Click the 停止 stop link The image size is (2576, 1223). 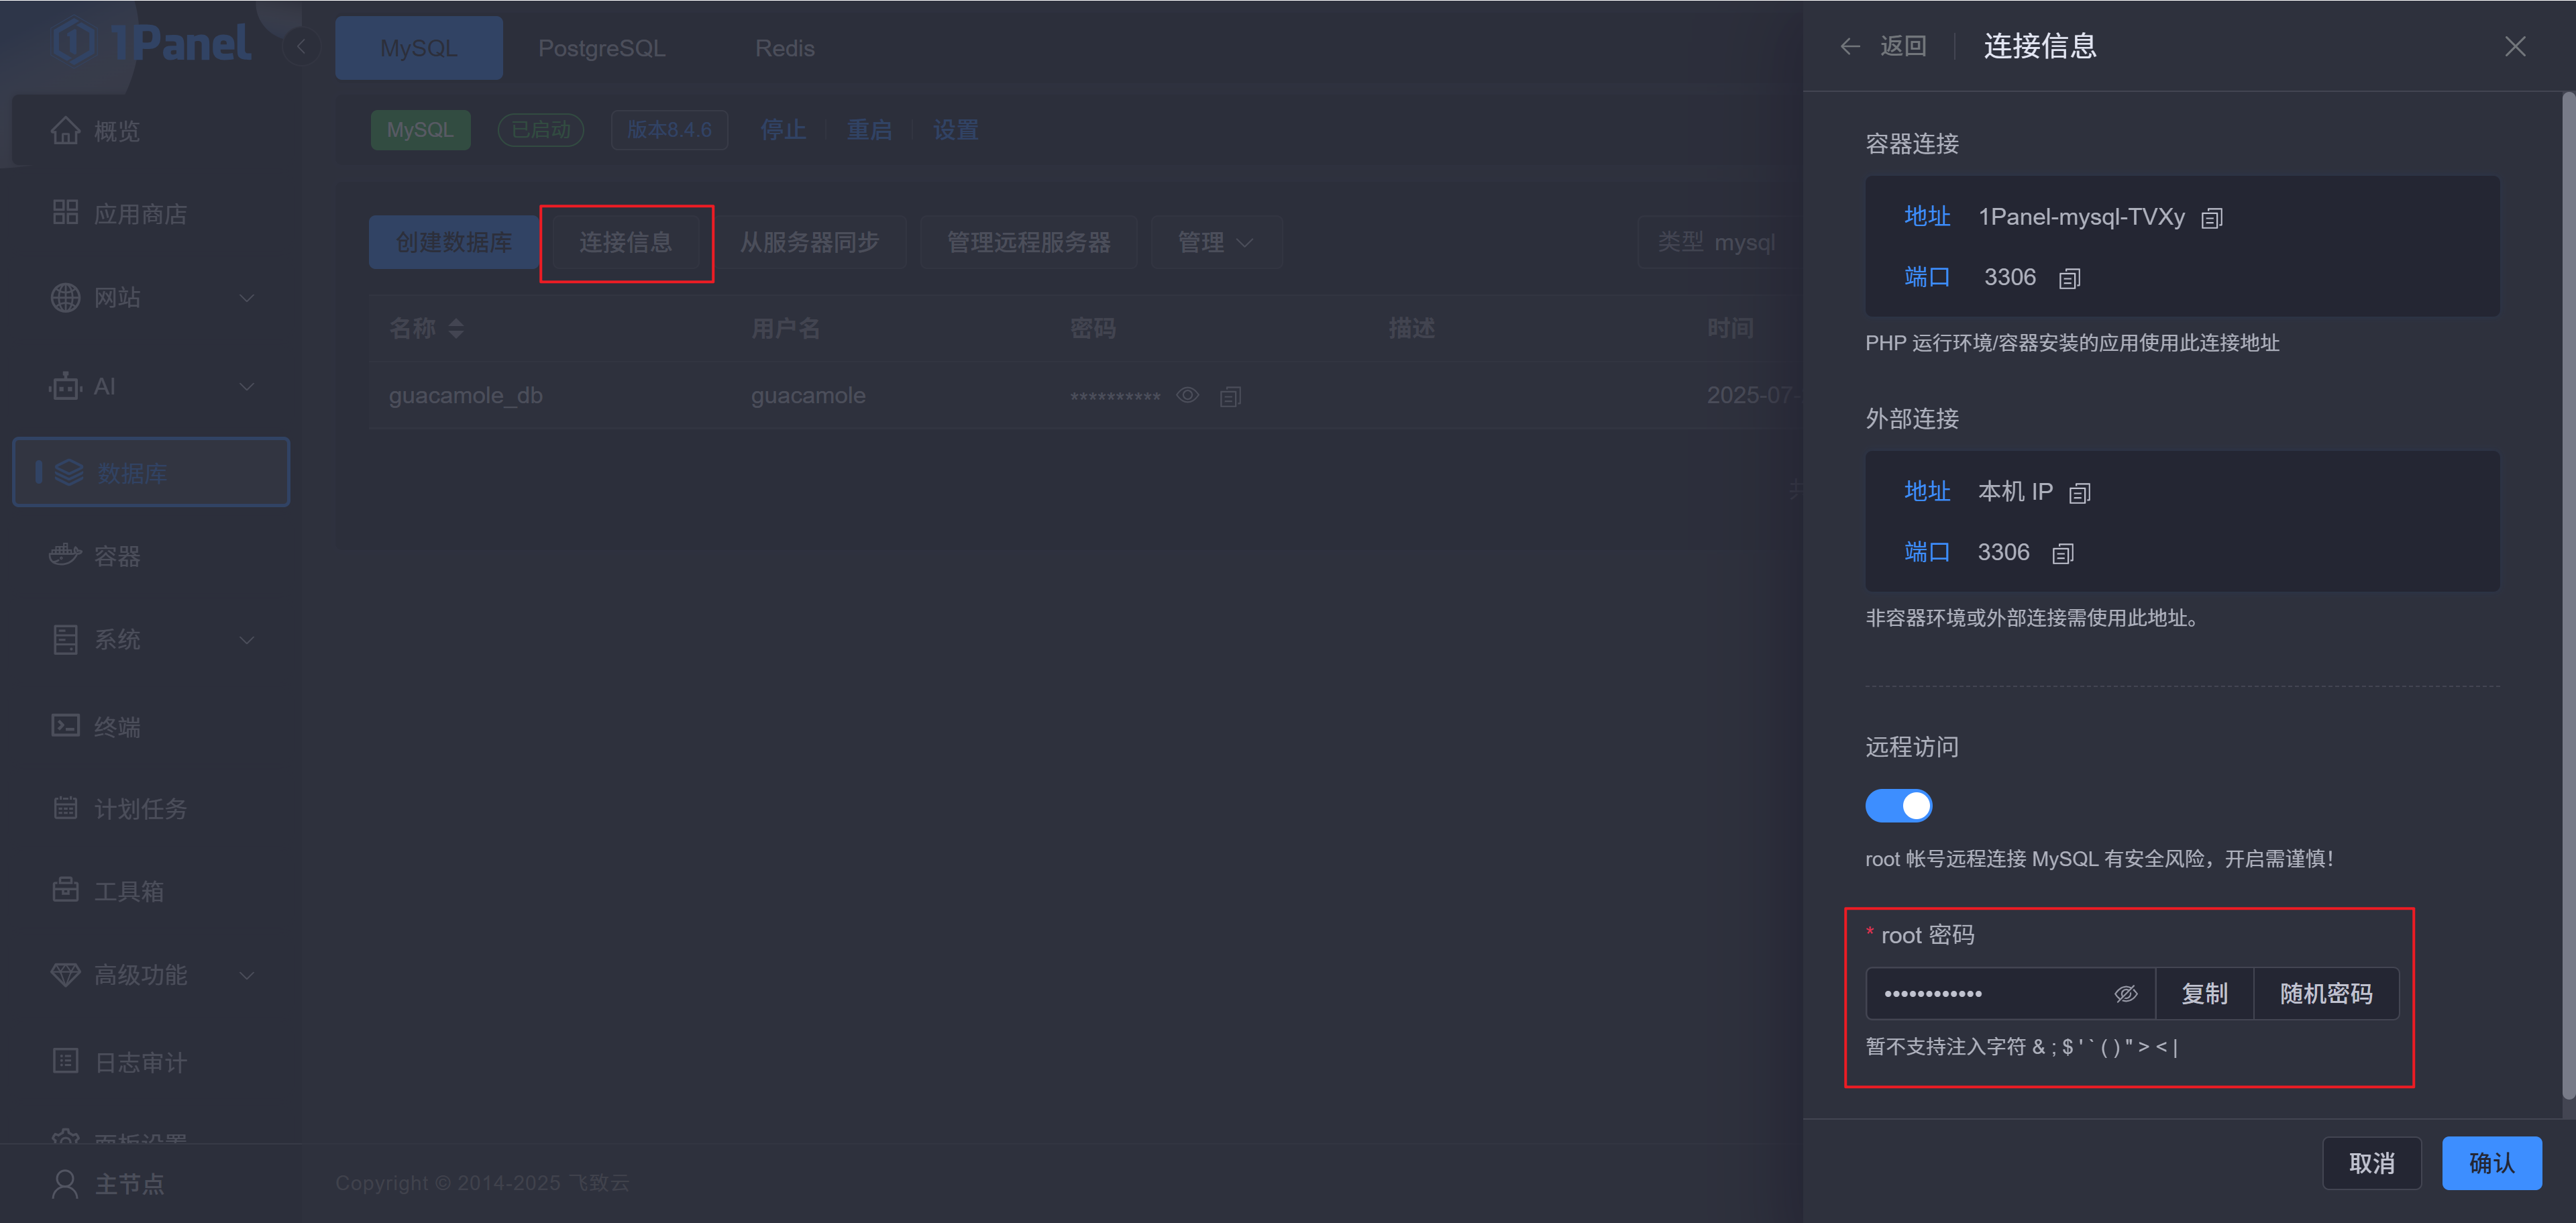point(783,130)
